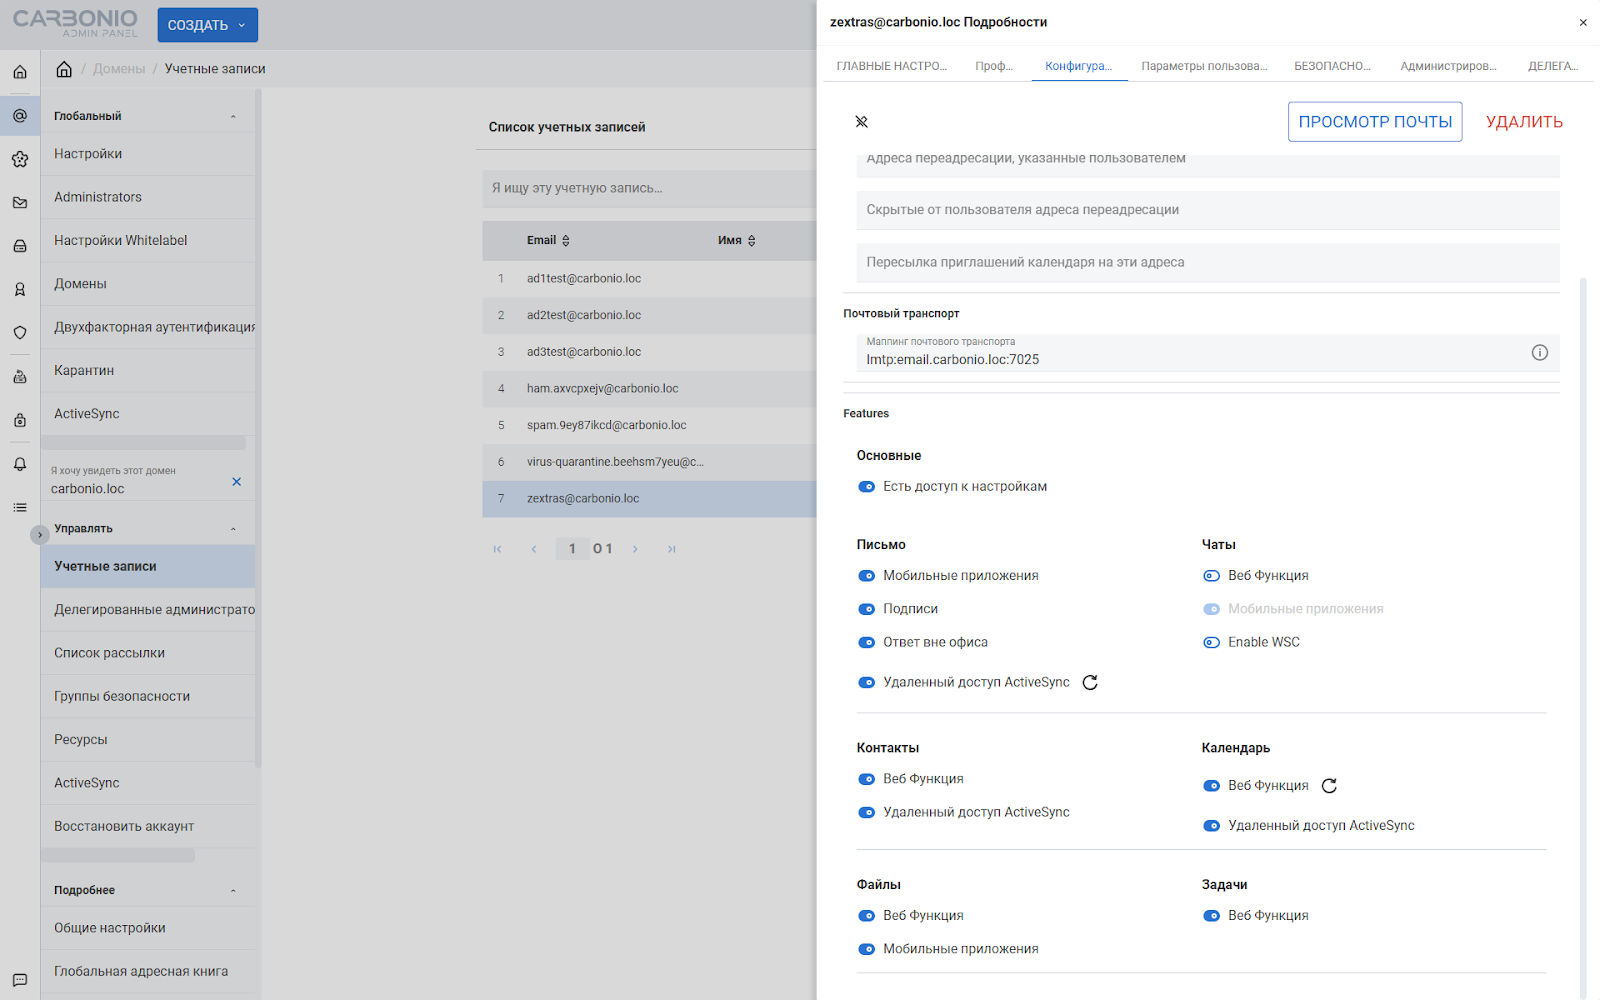
Task: Click the refresh icon beside Календарь Веб Функция
Action: 1329,786
